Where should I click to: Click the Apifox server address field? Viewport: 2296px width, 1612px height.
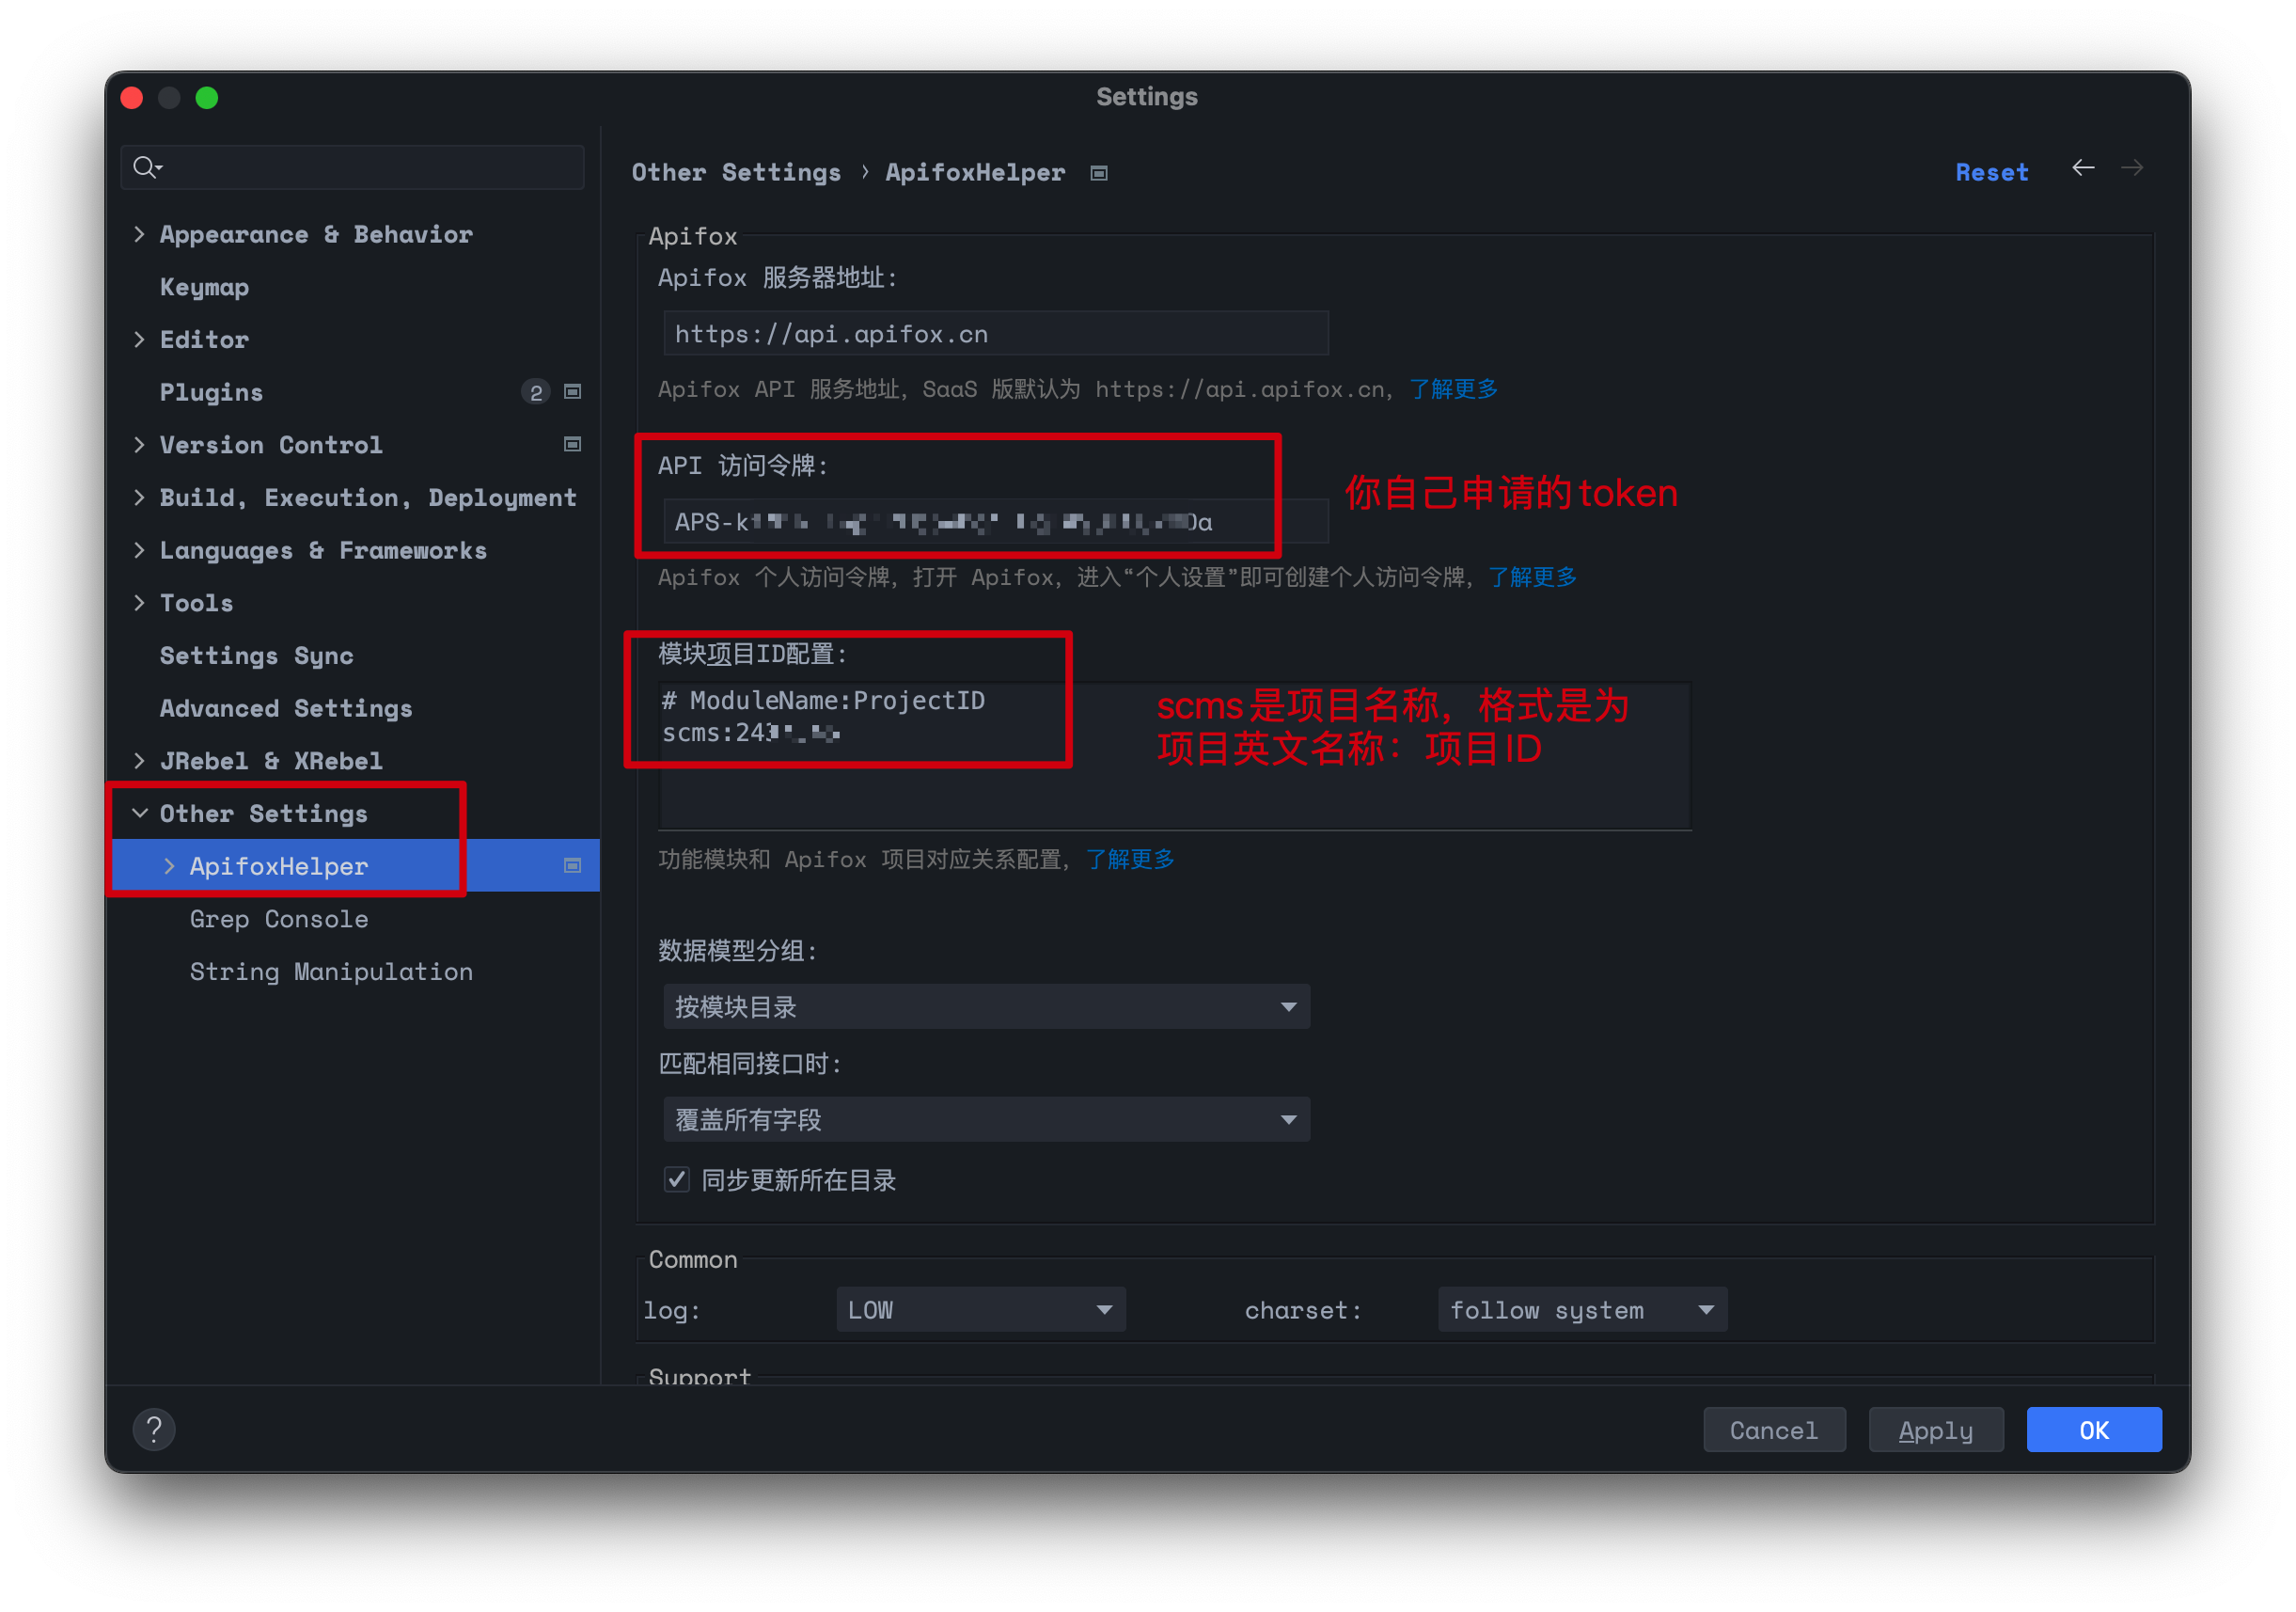(995, 333)
